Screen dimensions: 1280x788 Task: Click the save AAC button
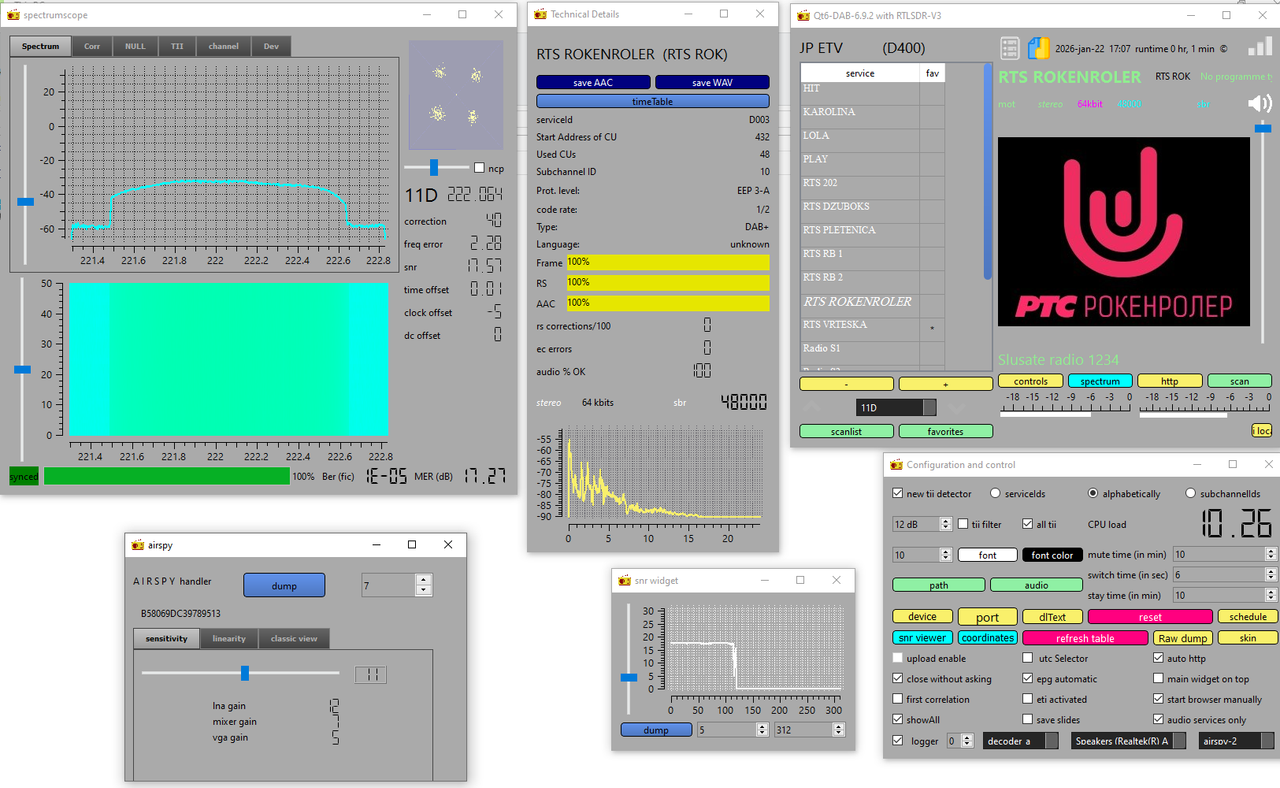click(x=593, y=82)
